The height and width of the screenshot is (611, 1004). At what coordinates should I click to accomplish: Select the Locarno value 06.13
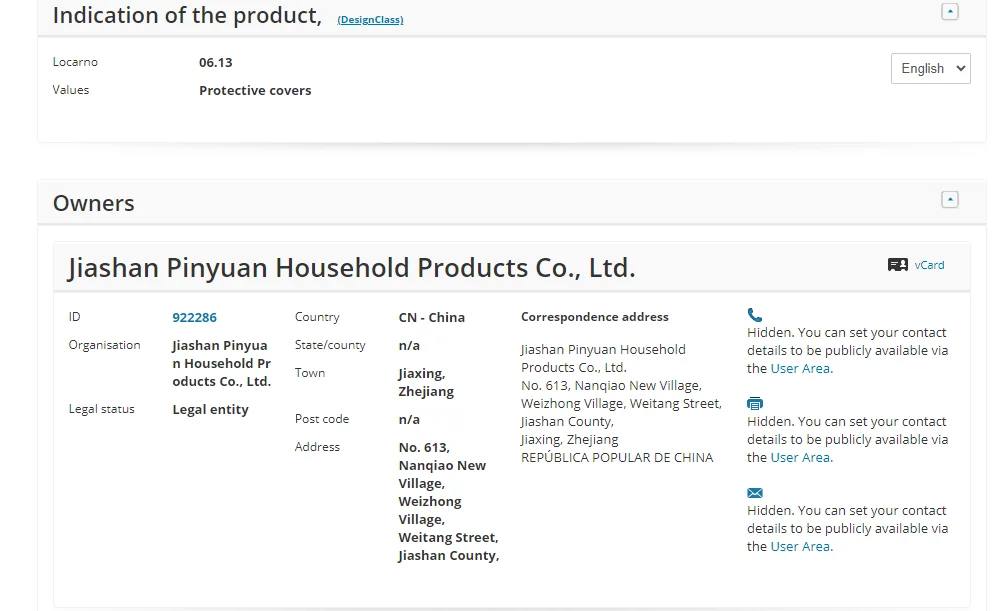(216, 63)
